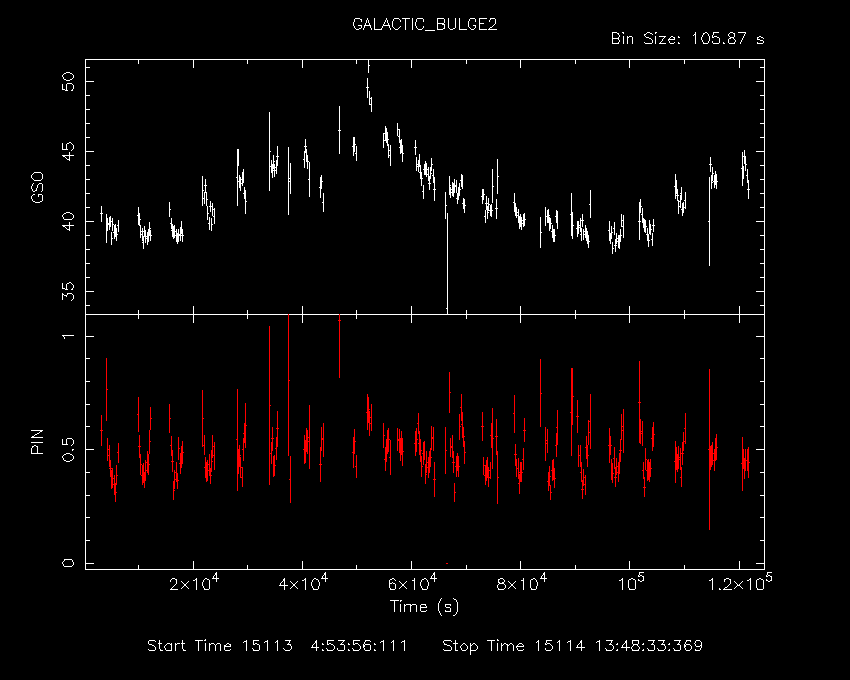Screen dimensions: 850x680
Task: Click the PIN axis value 0.5
Action: click(x=68, y=450)
